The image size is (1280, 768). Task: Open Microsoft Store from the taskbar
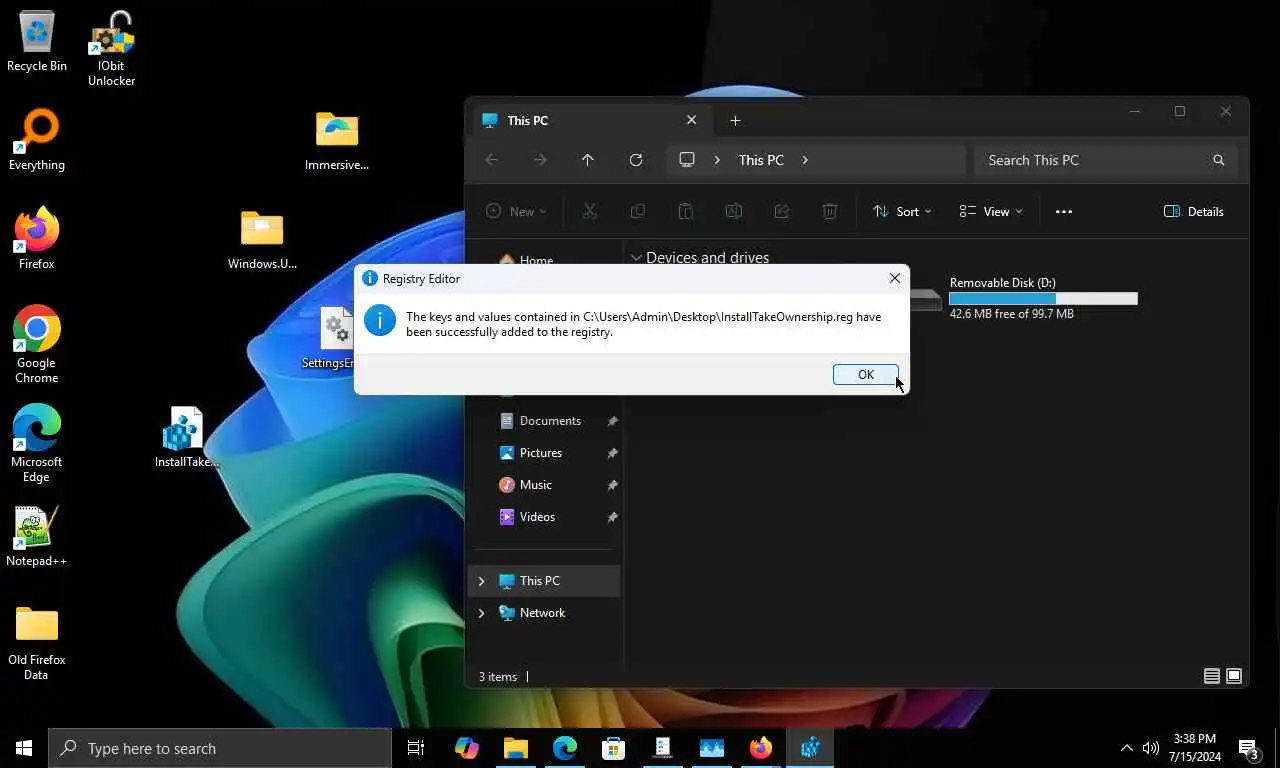pos(613,748)
